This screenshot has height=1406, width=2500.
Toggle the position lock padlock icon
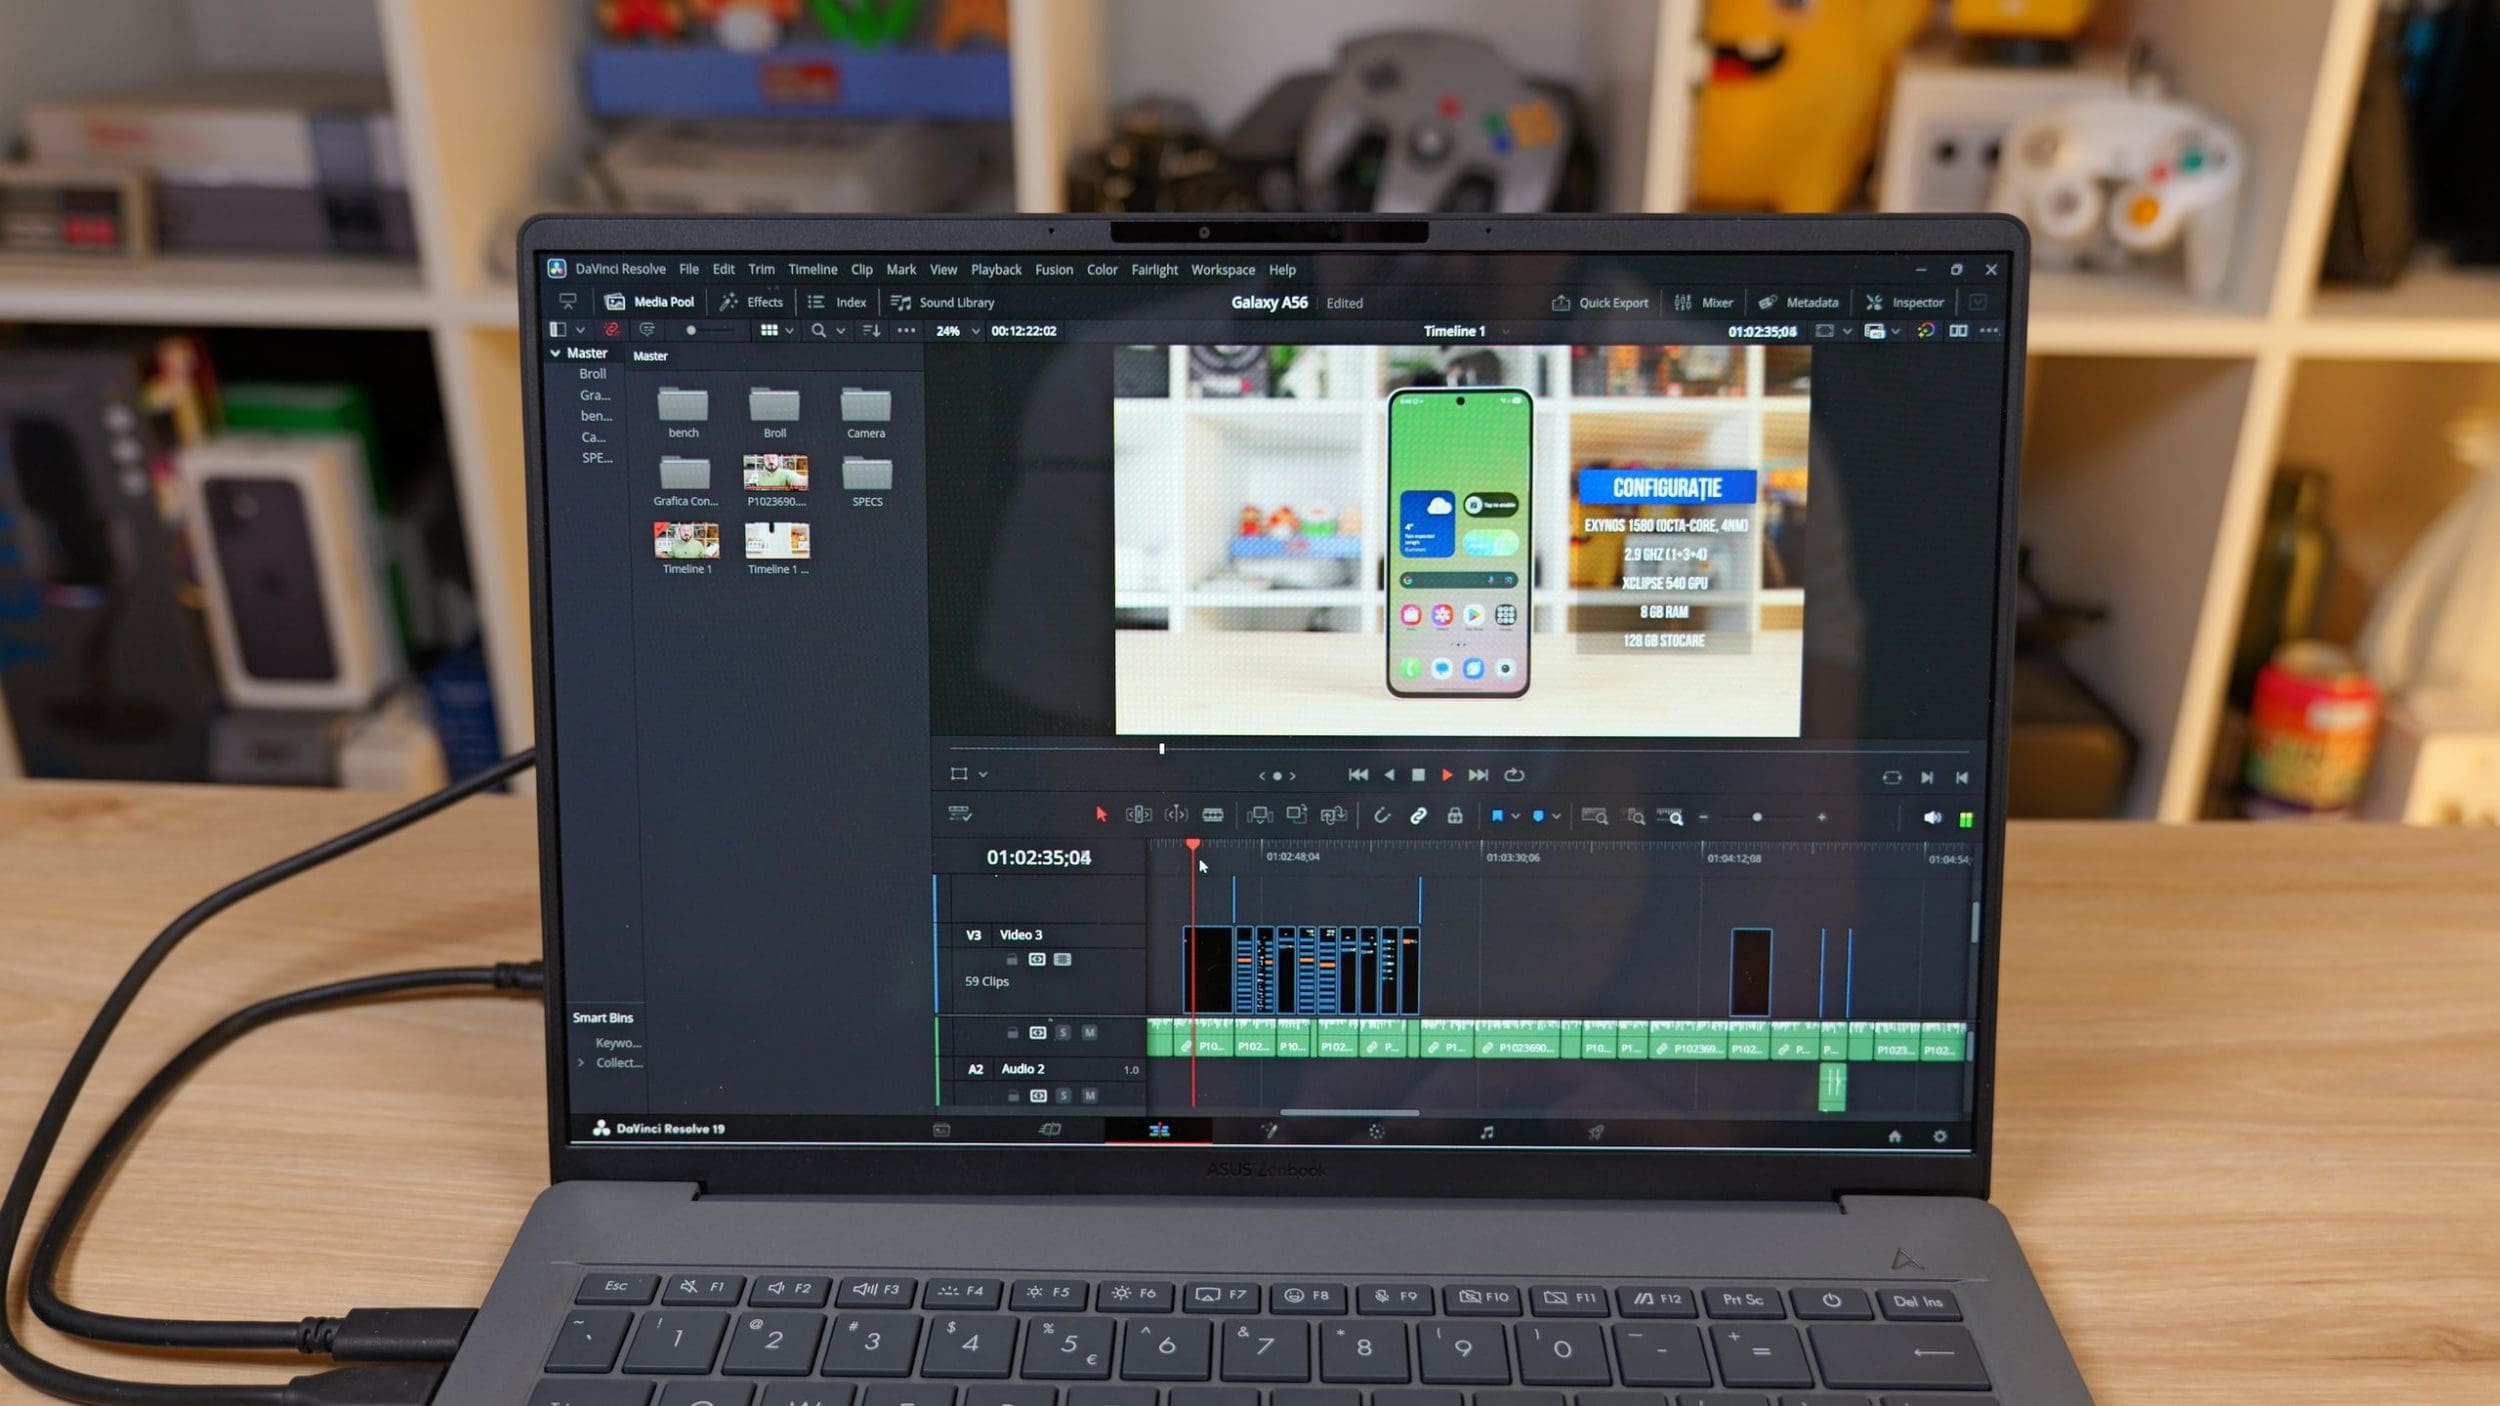point(1455,816)
